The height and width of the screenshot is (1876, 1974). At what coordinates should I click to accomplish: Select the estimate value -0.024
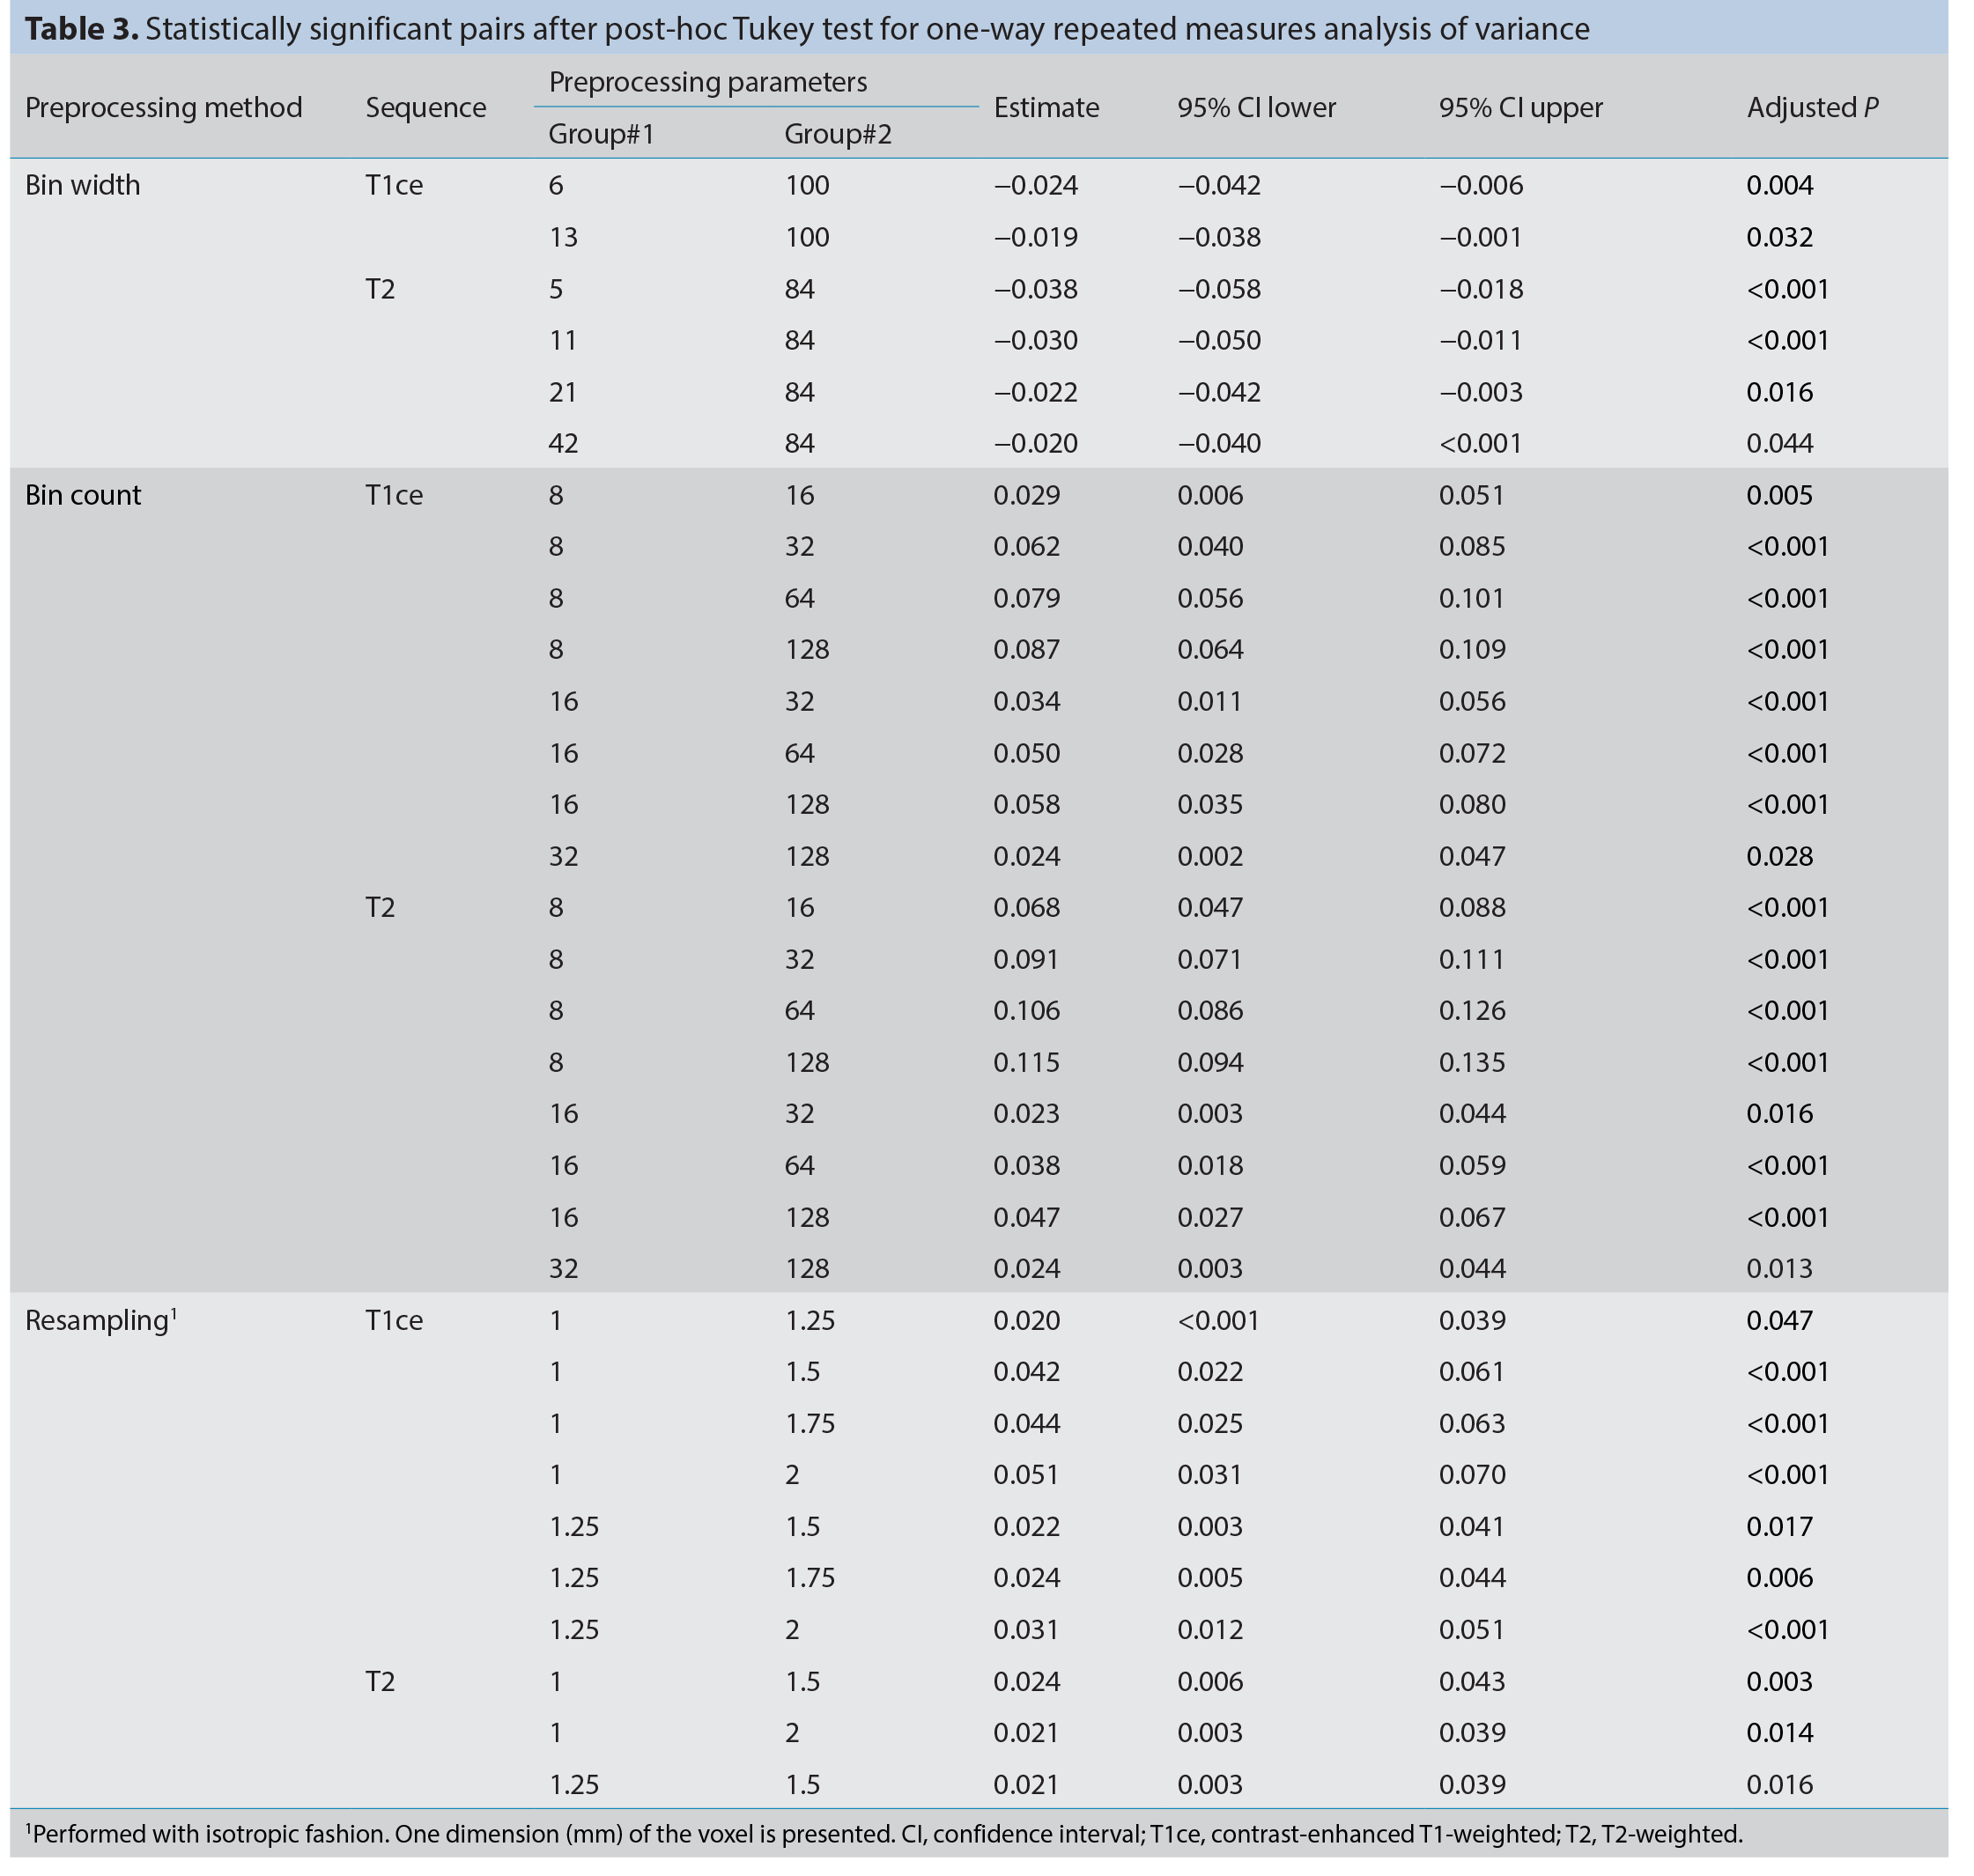pos(1036,185)
